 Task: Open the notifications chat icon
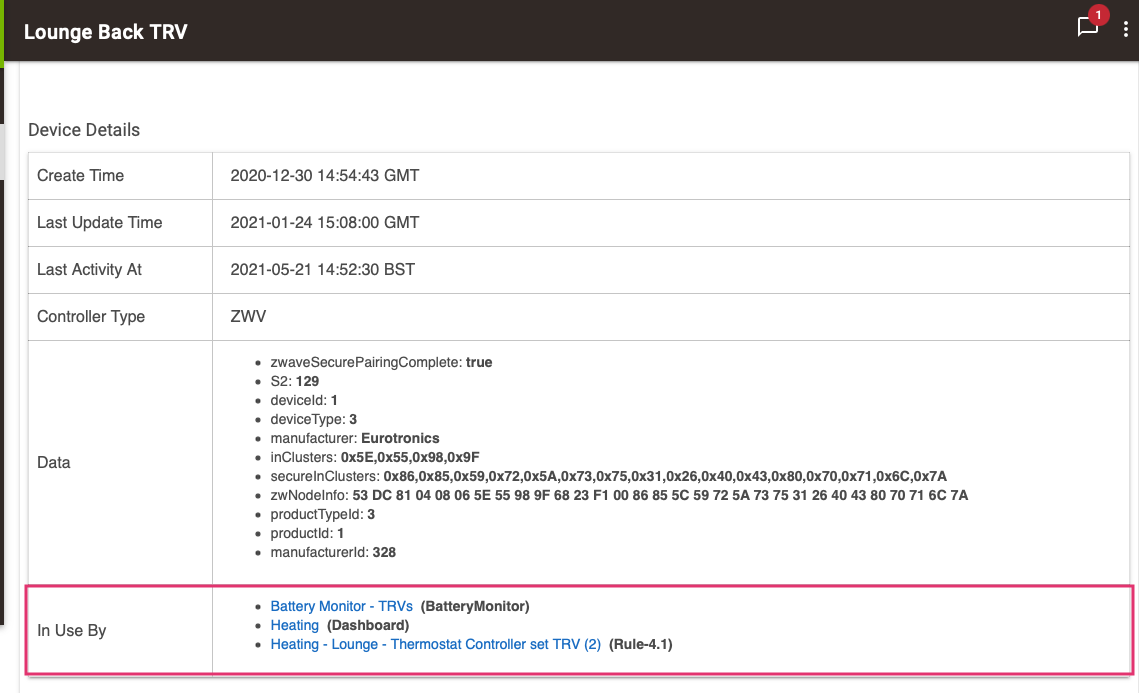(1087, 27)
